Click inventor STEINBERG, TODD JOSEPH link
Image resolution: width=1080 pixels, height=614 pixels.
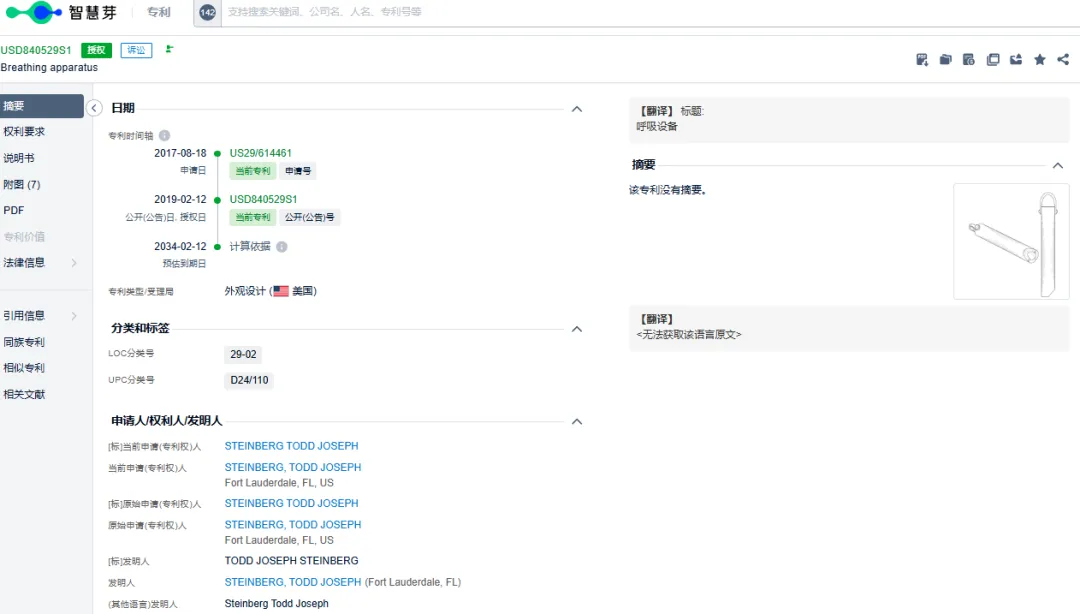[x=293, y=582]
